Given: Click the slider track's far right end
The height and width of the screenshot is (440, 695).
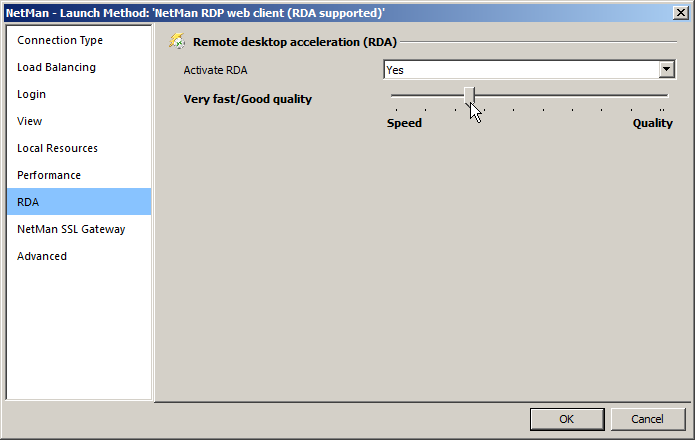Looking at the screenshot, I should click(x=664, y=95).
